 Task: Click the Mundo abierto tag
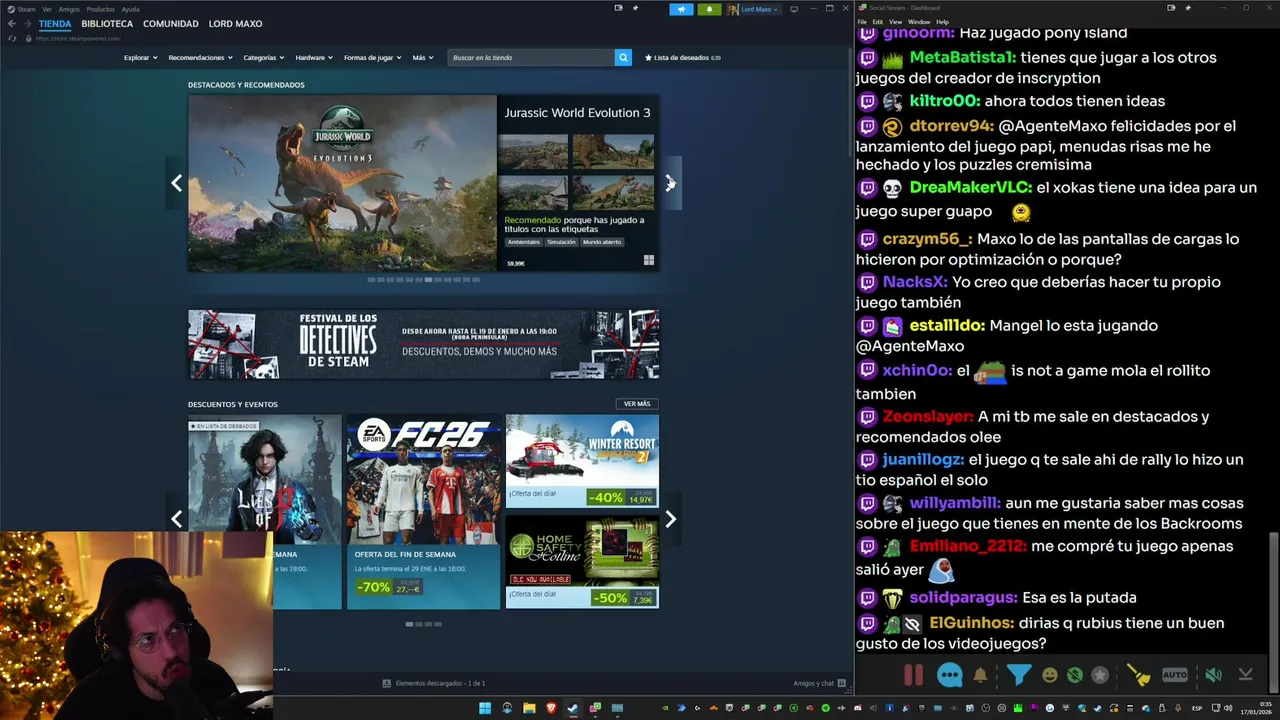pos(602,242)
